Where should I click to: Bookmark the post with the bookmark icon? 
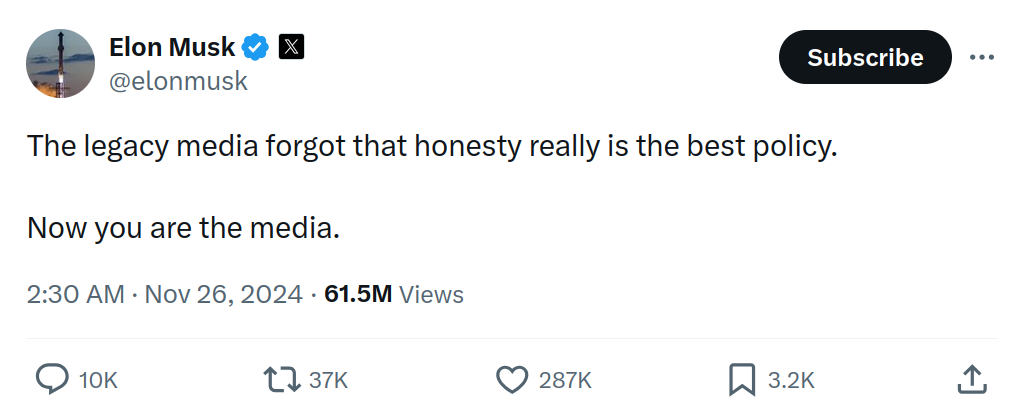[x=742, y=379]
